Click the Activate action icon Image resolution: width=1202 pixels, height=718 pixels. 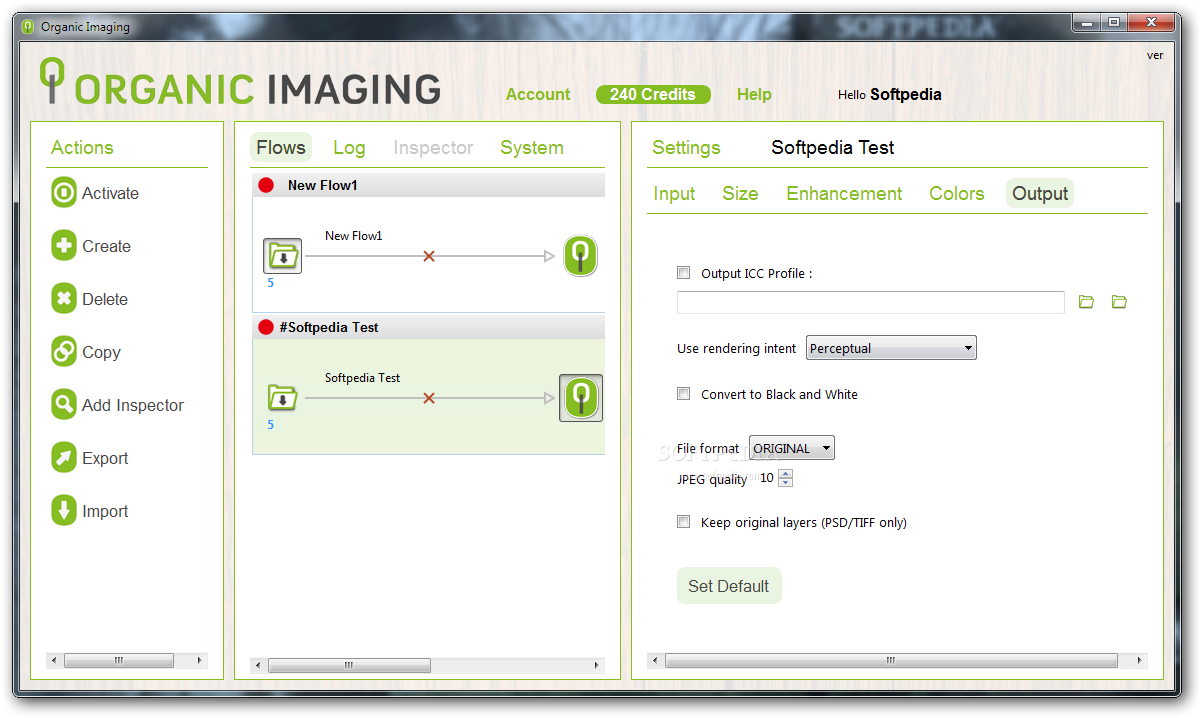click(x=64, y=193)
